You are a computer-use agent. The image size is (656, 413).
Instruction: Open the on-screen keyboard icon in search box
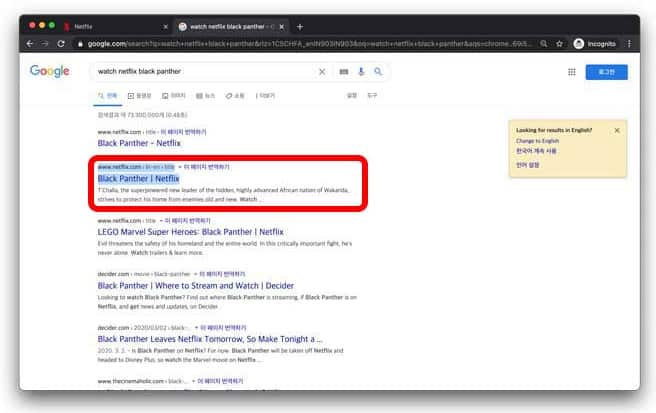344,72
